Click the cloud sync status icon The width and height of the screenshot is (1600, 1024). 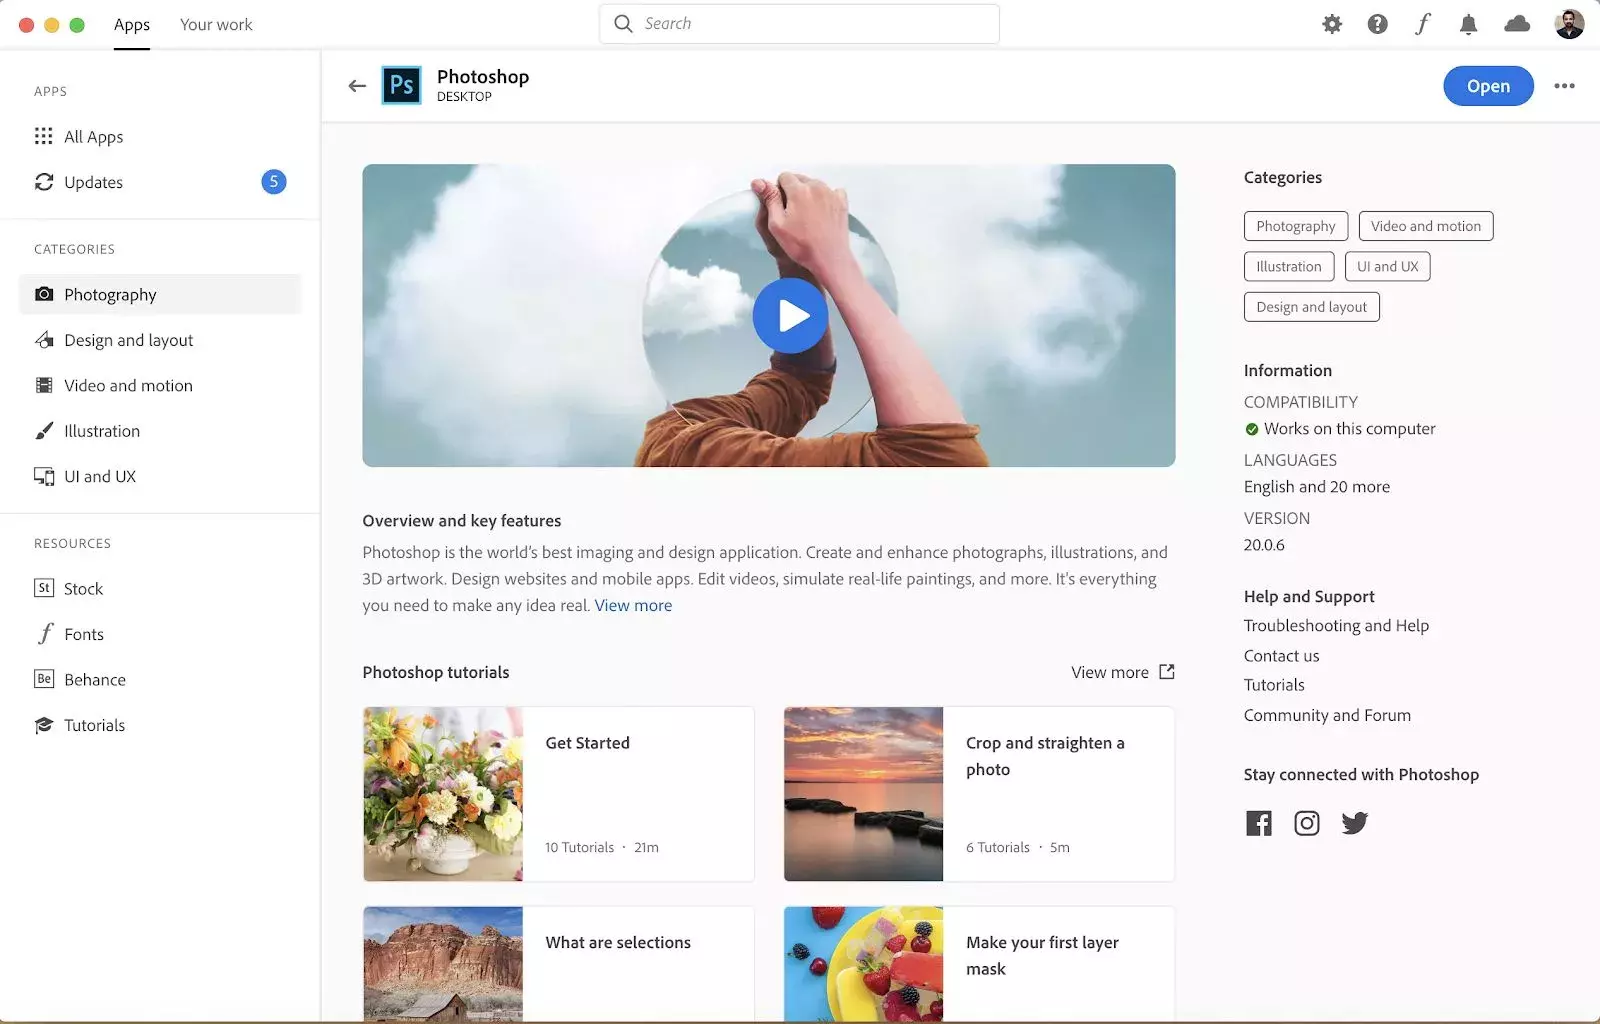tap(1516, 23)
